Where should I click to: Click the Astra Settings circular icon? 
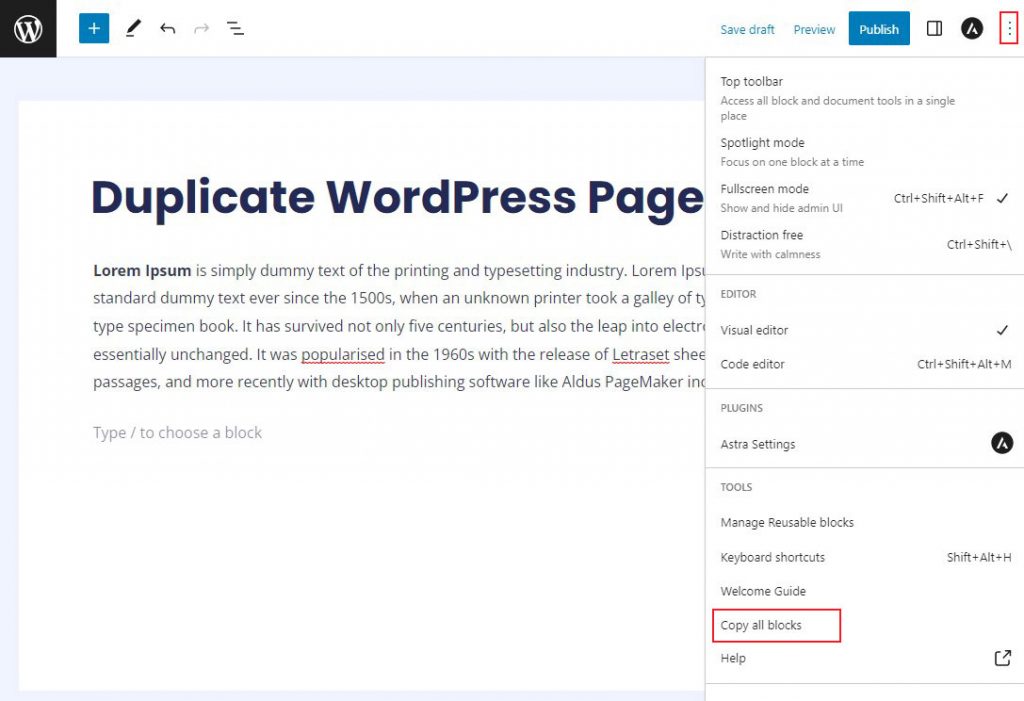pyautogui.click(x=1001, y=443)
